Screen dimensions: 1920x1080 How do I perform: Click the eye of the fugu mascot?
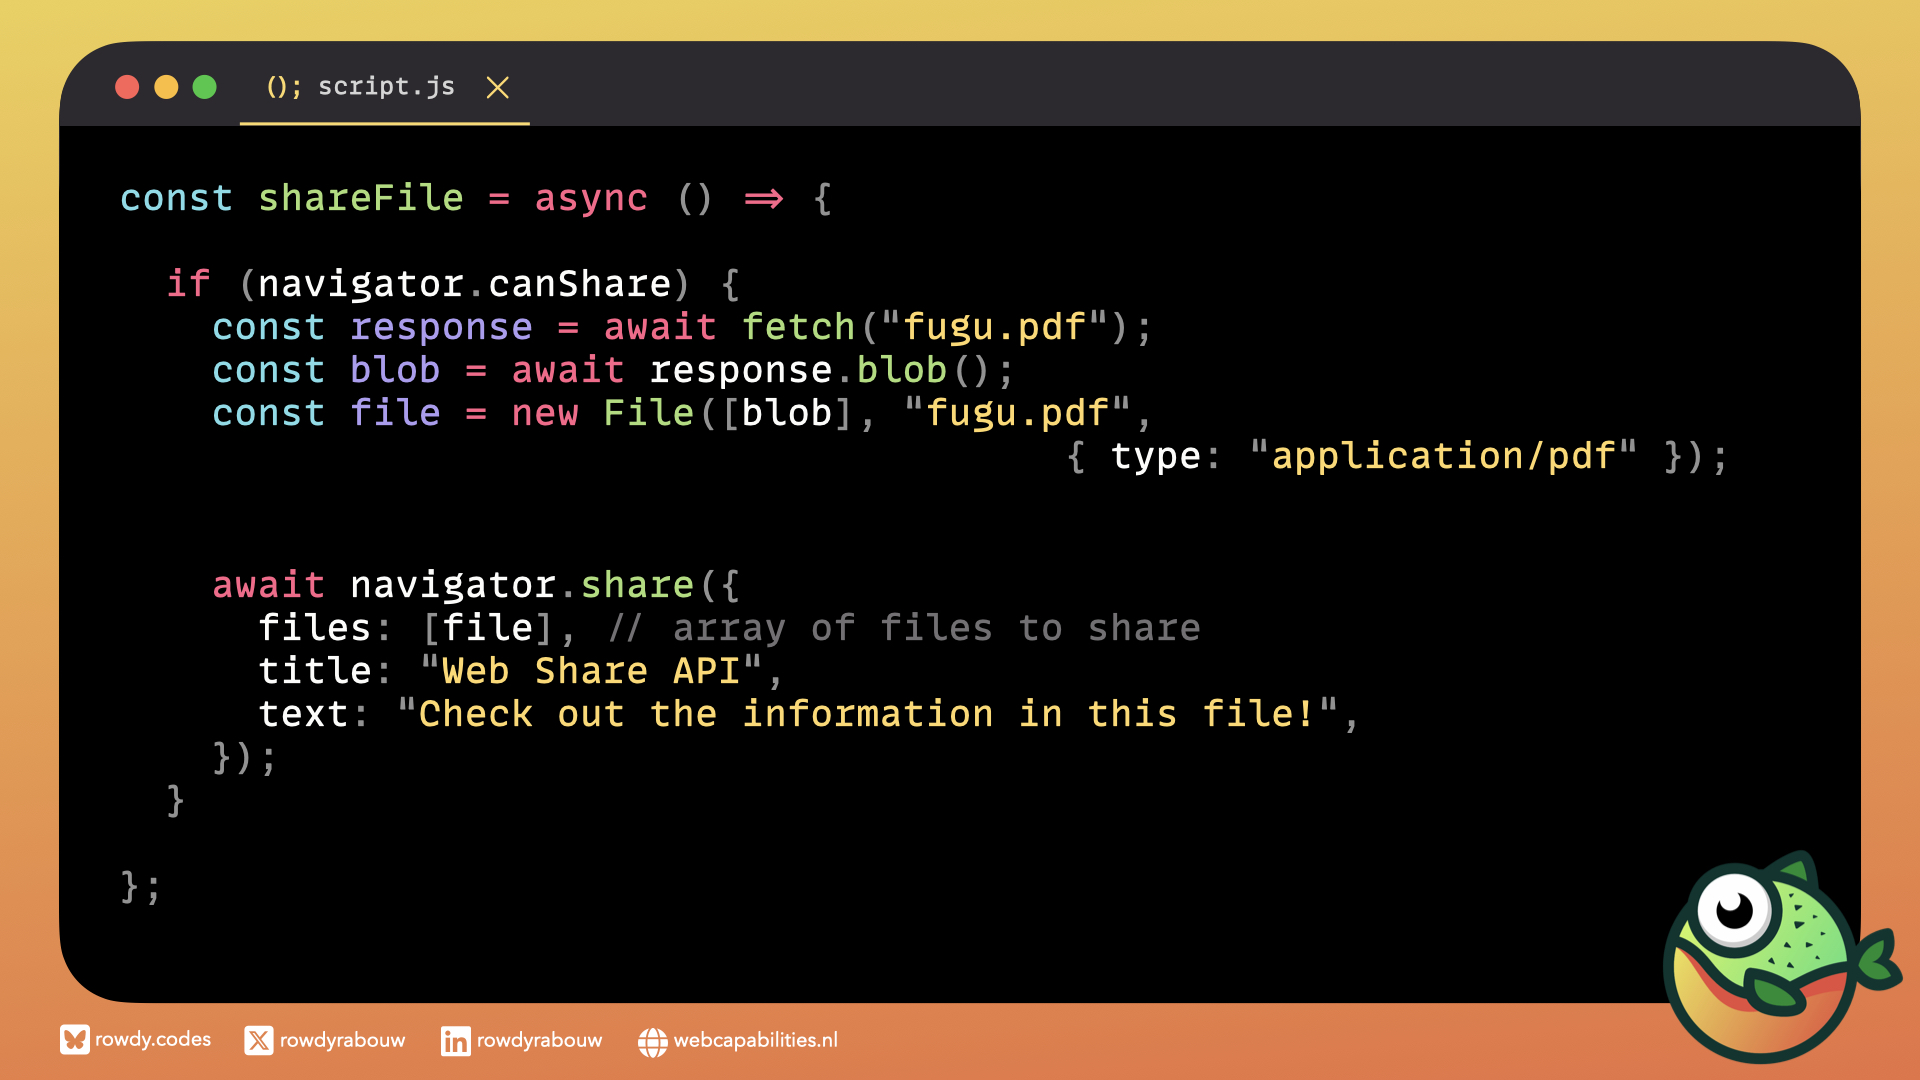click(1734, 910)
